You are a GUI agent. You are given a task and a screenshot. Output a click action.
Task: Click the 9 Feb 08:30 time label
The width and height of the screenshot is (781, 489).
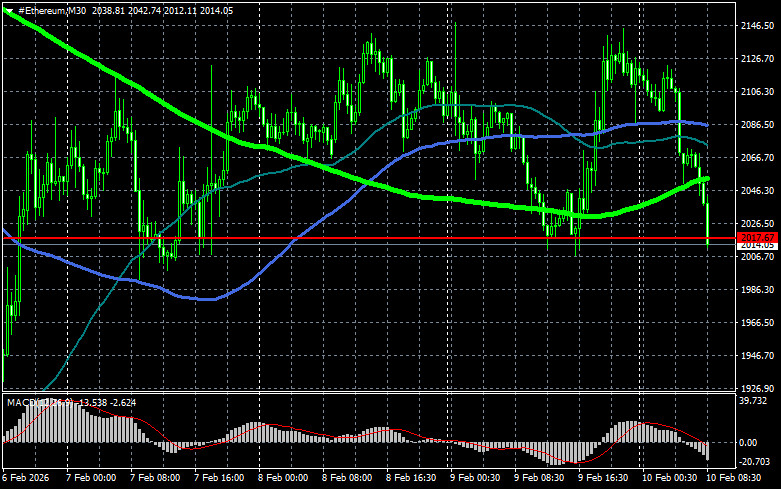(x=539, y=478)
